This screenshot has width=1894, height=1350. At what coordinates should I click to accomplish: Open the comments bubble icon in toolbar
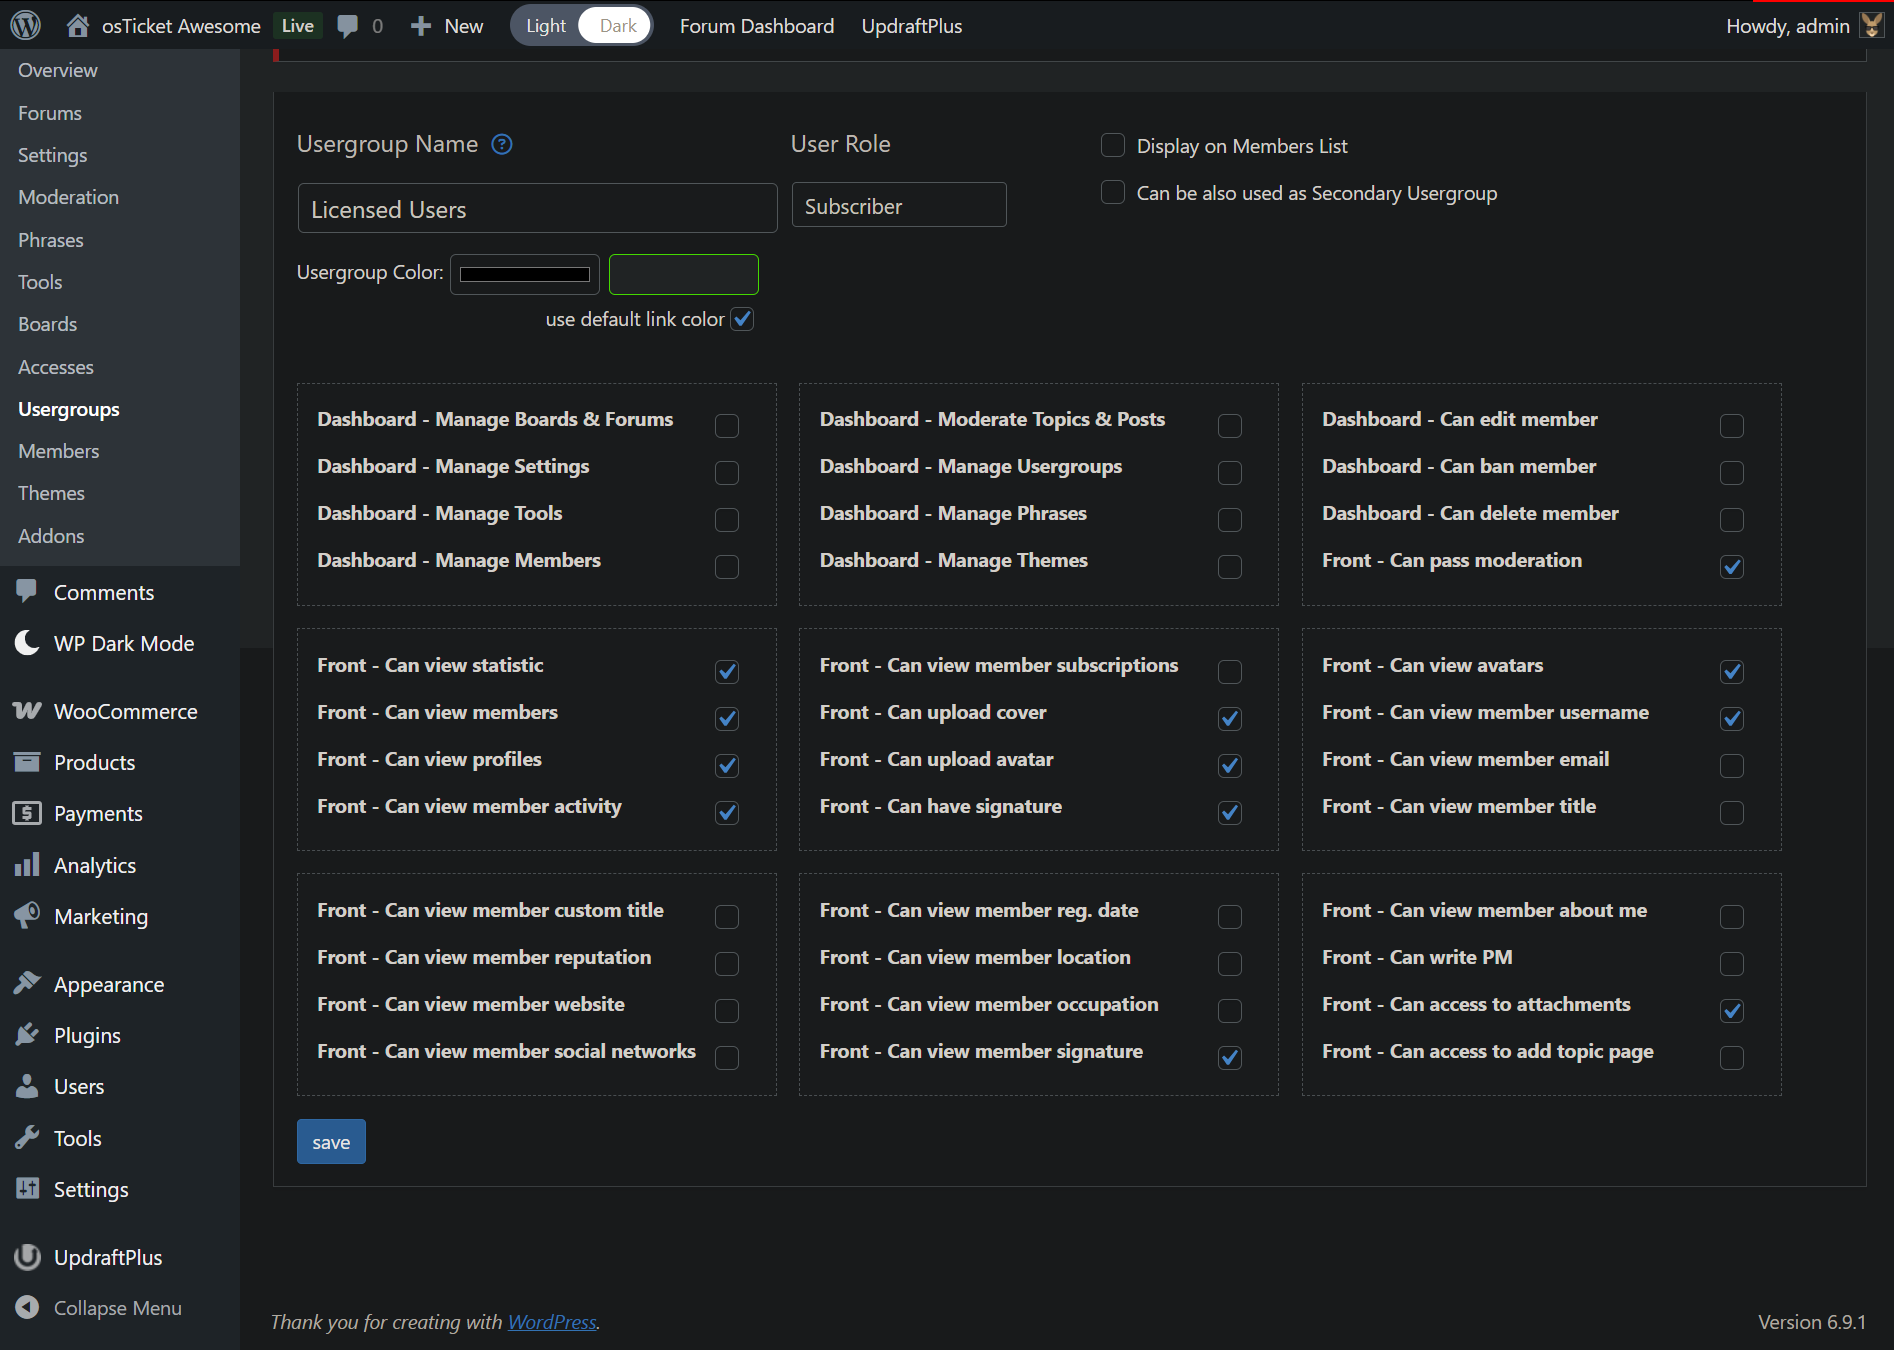click(x=348, y=26)
